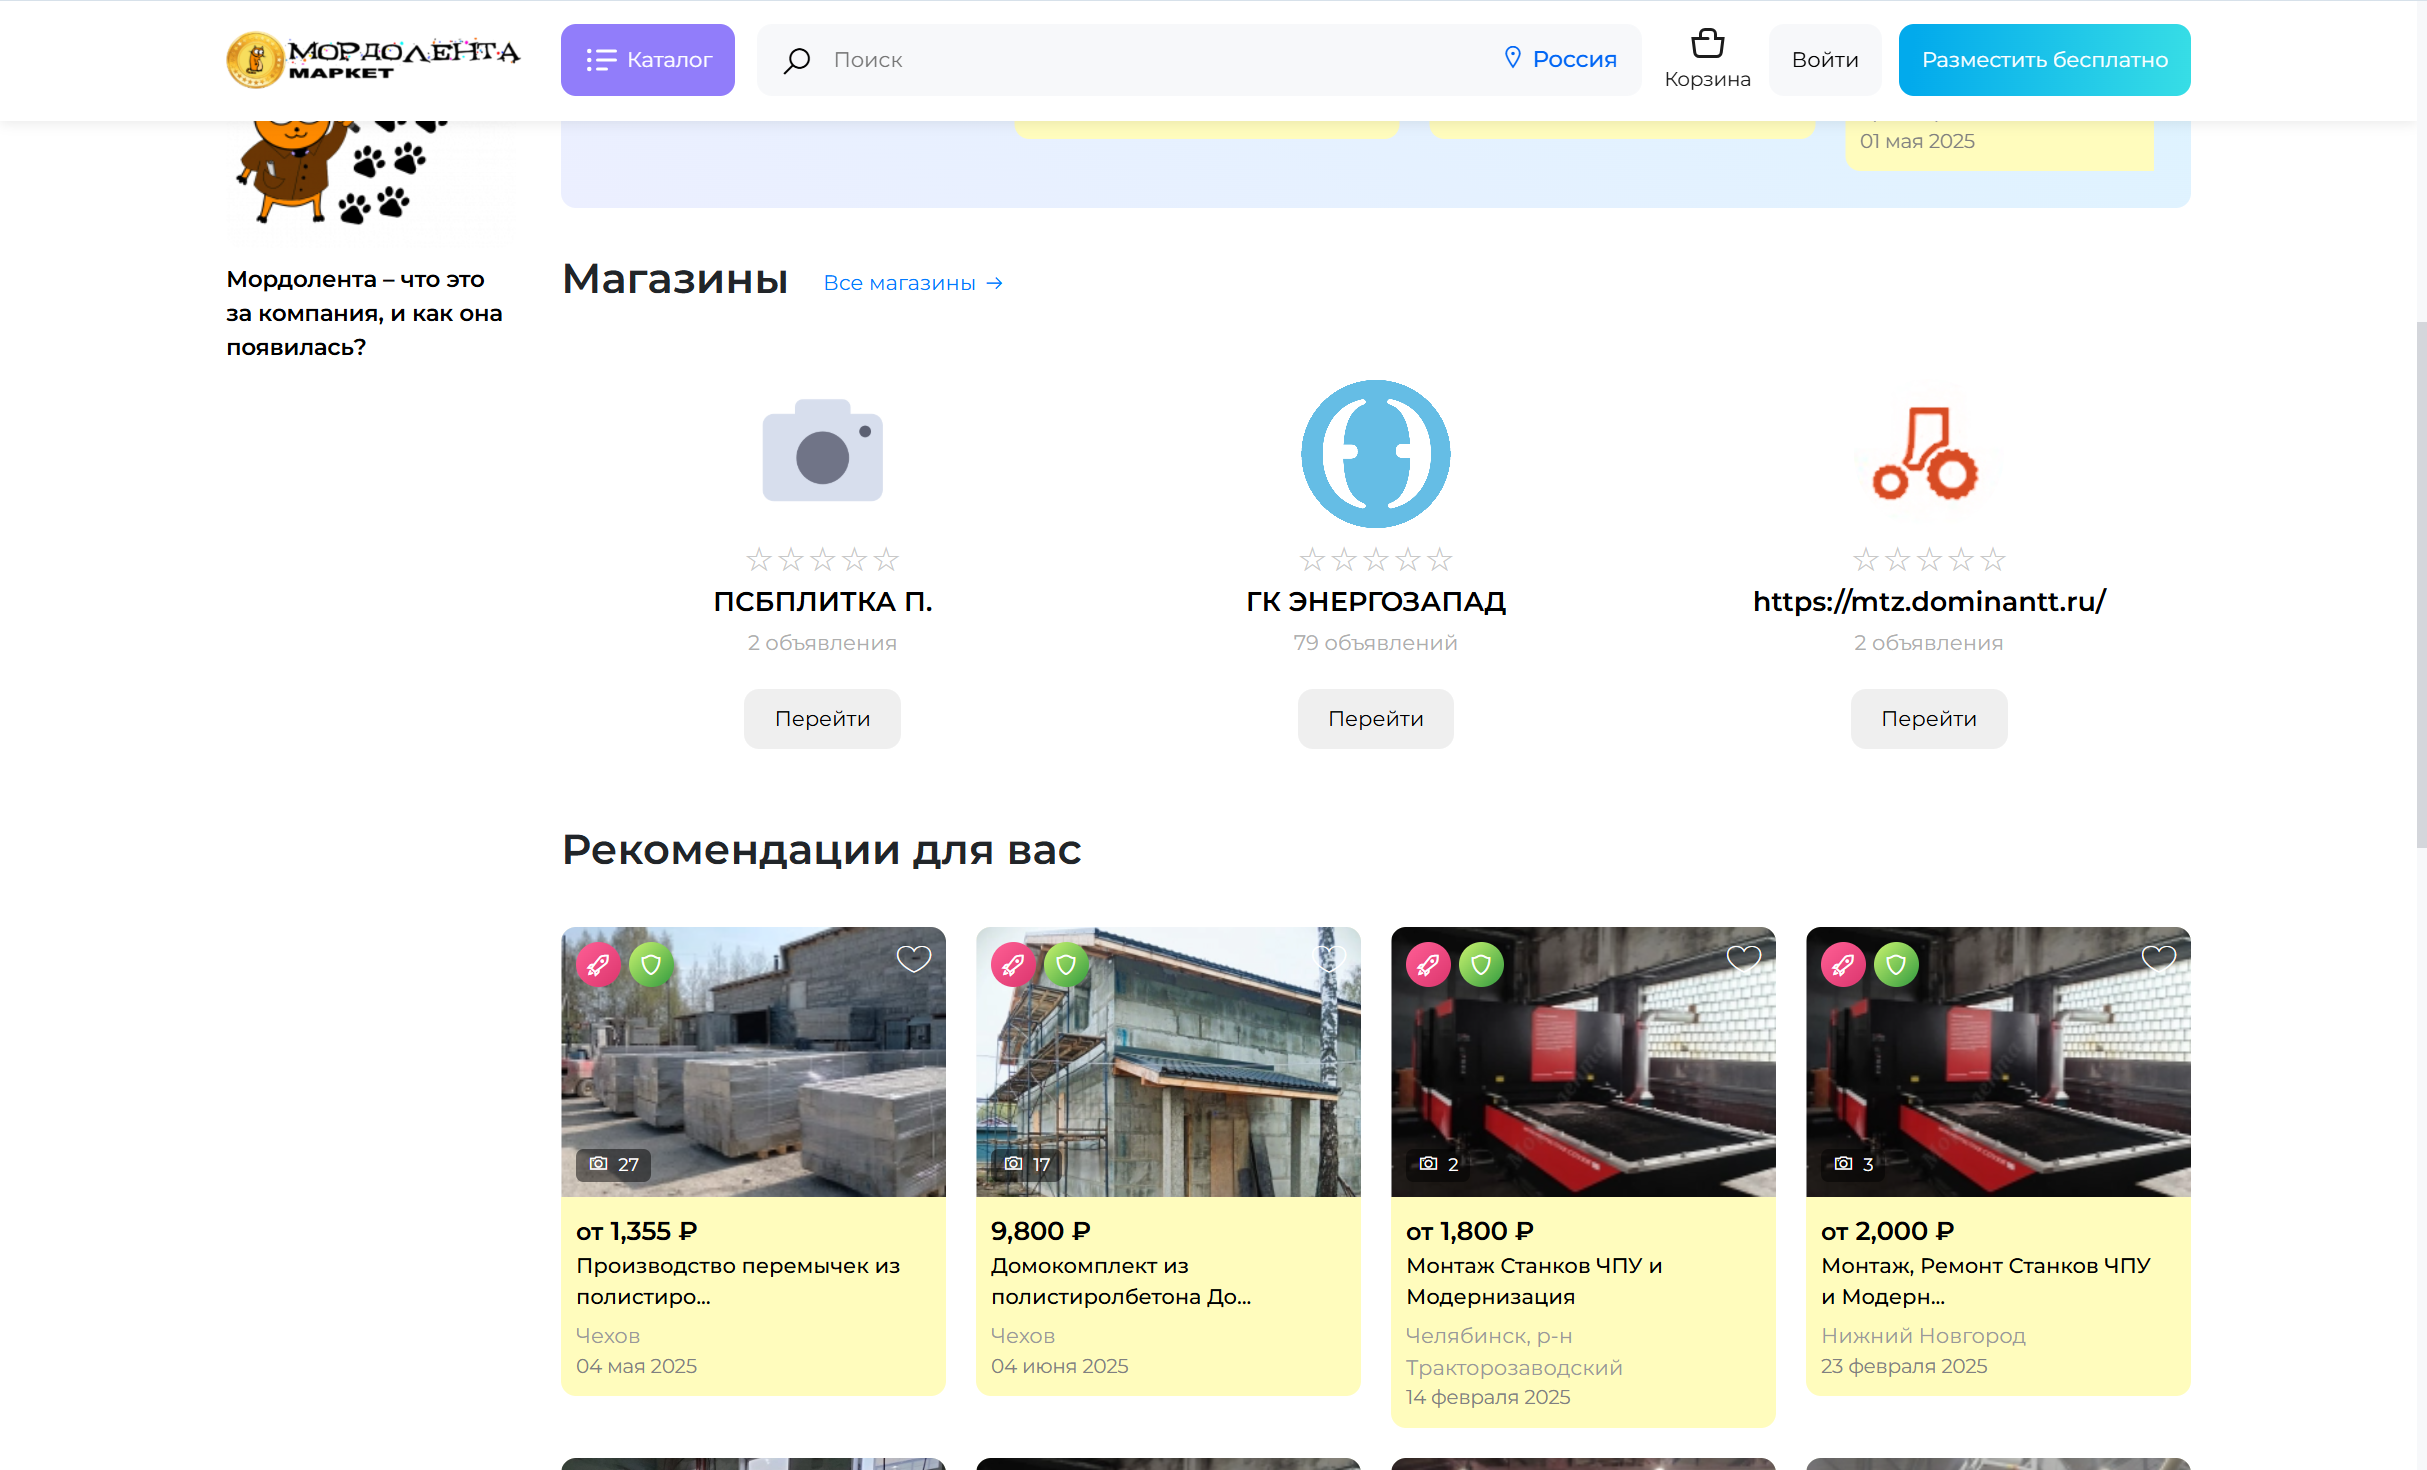The height and width of the screenshot is (1470, 2427).
Task: Open listing Монтаж, Ремонт Станков ЧПУ
Action: pyautogui.click(x=1985, y=1281)
